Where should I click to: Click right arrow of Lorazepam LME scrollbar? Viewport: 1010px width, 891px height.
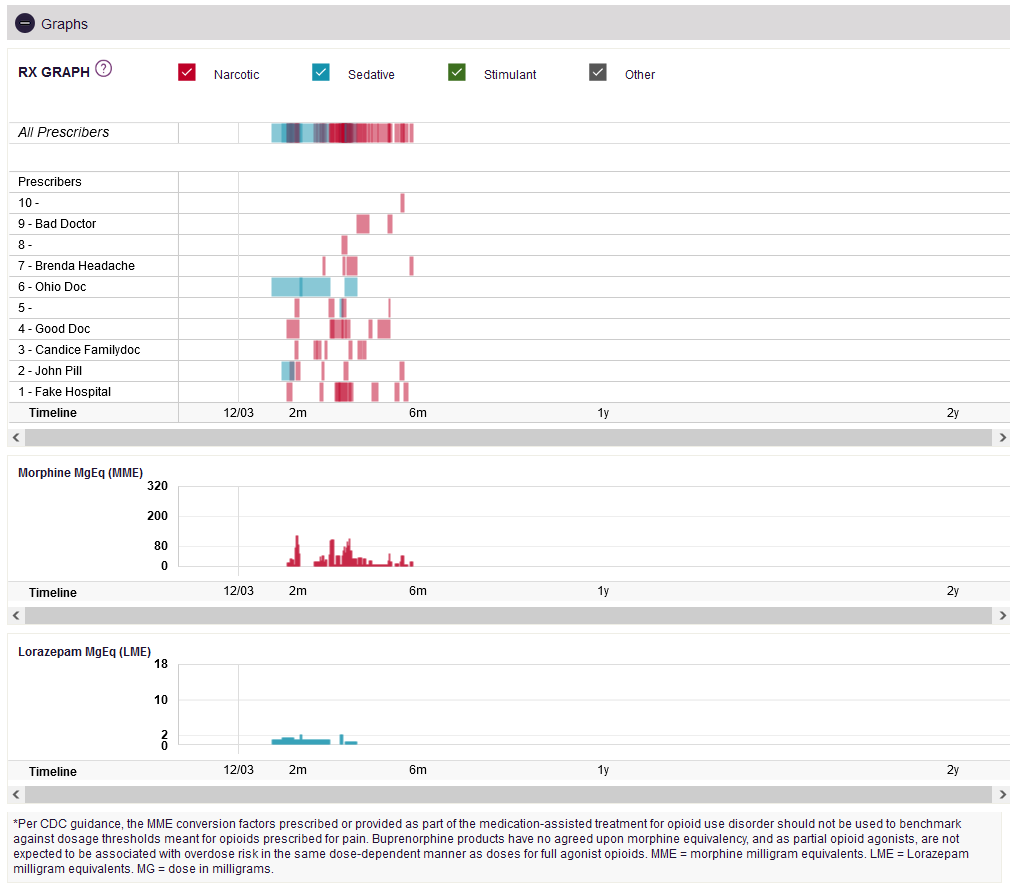coord(1002,794)
